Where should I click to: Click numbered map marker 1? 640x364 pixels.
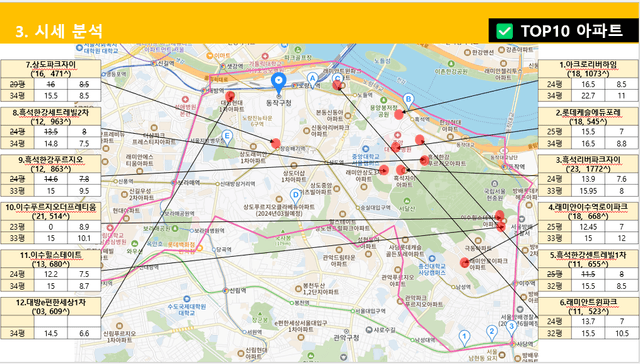tap(464, 338)
